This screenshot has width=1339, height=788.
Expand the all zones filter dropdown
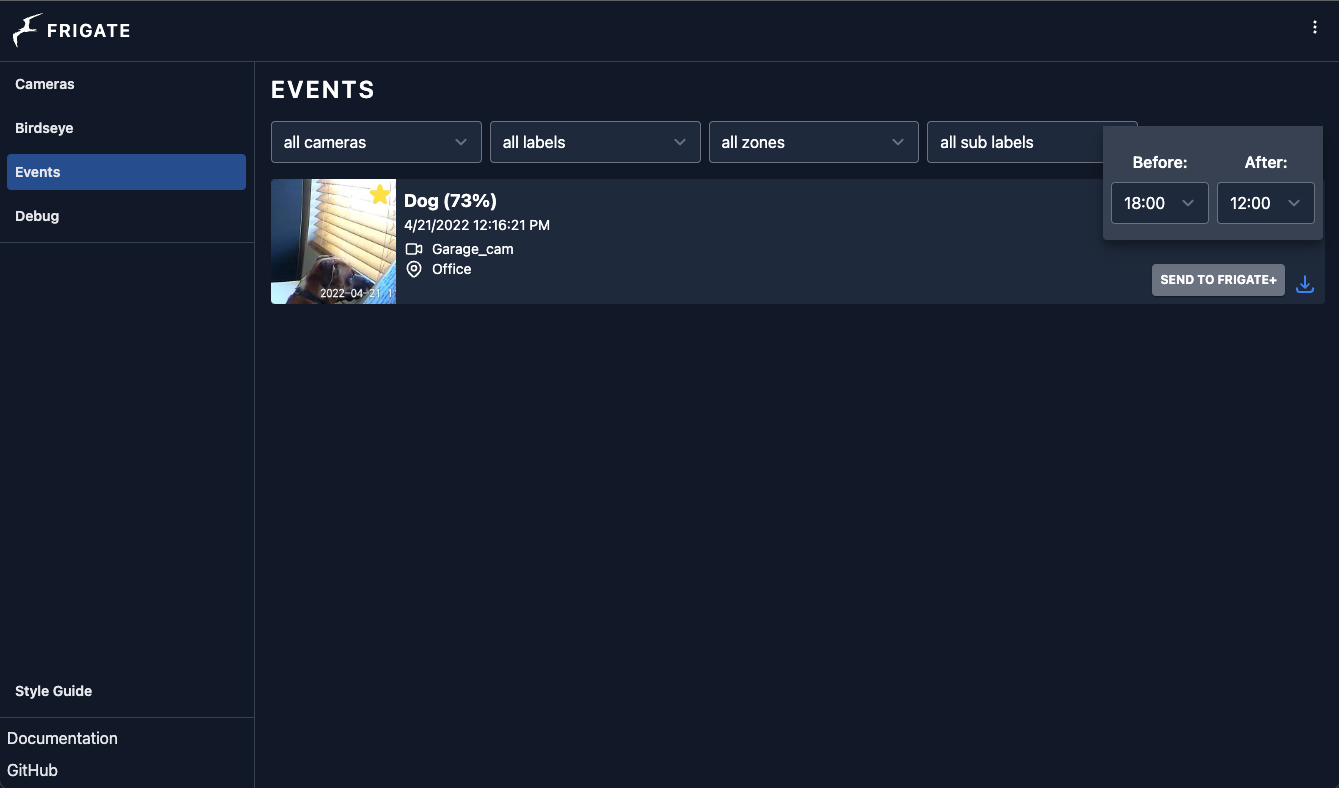pos(813,142)
